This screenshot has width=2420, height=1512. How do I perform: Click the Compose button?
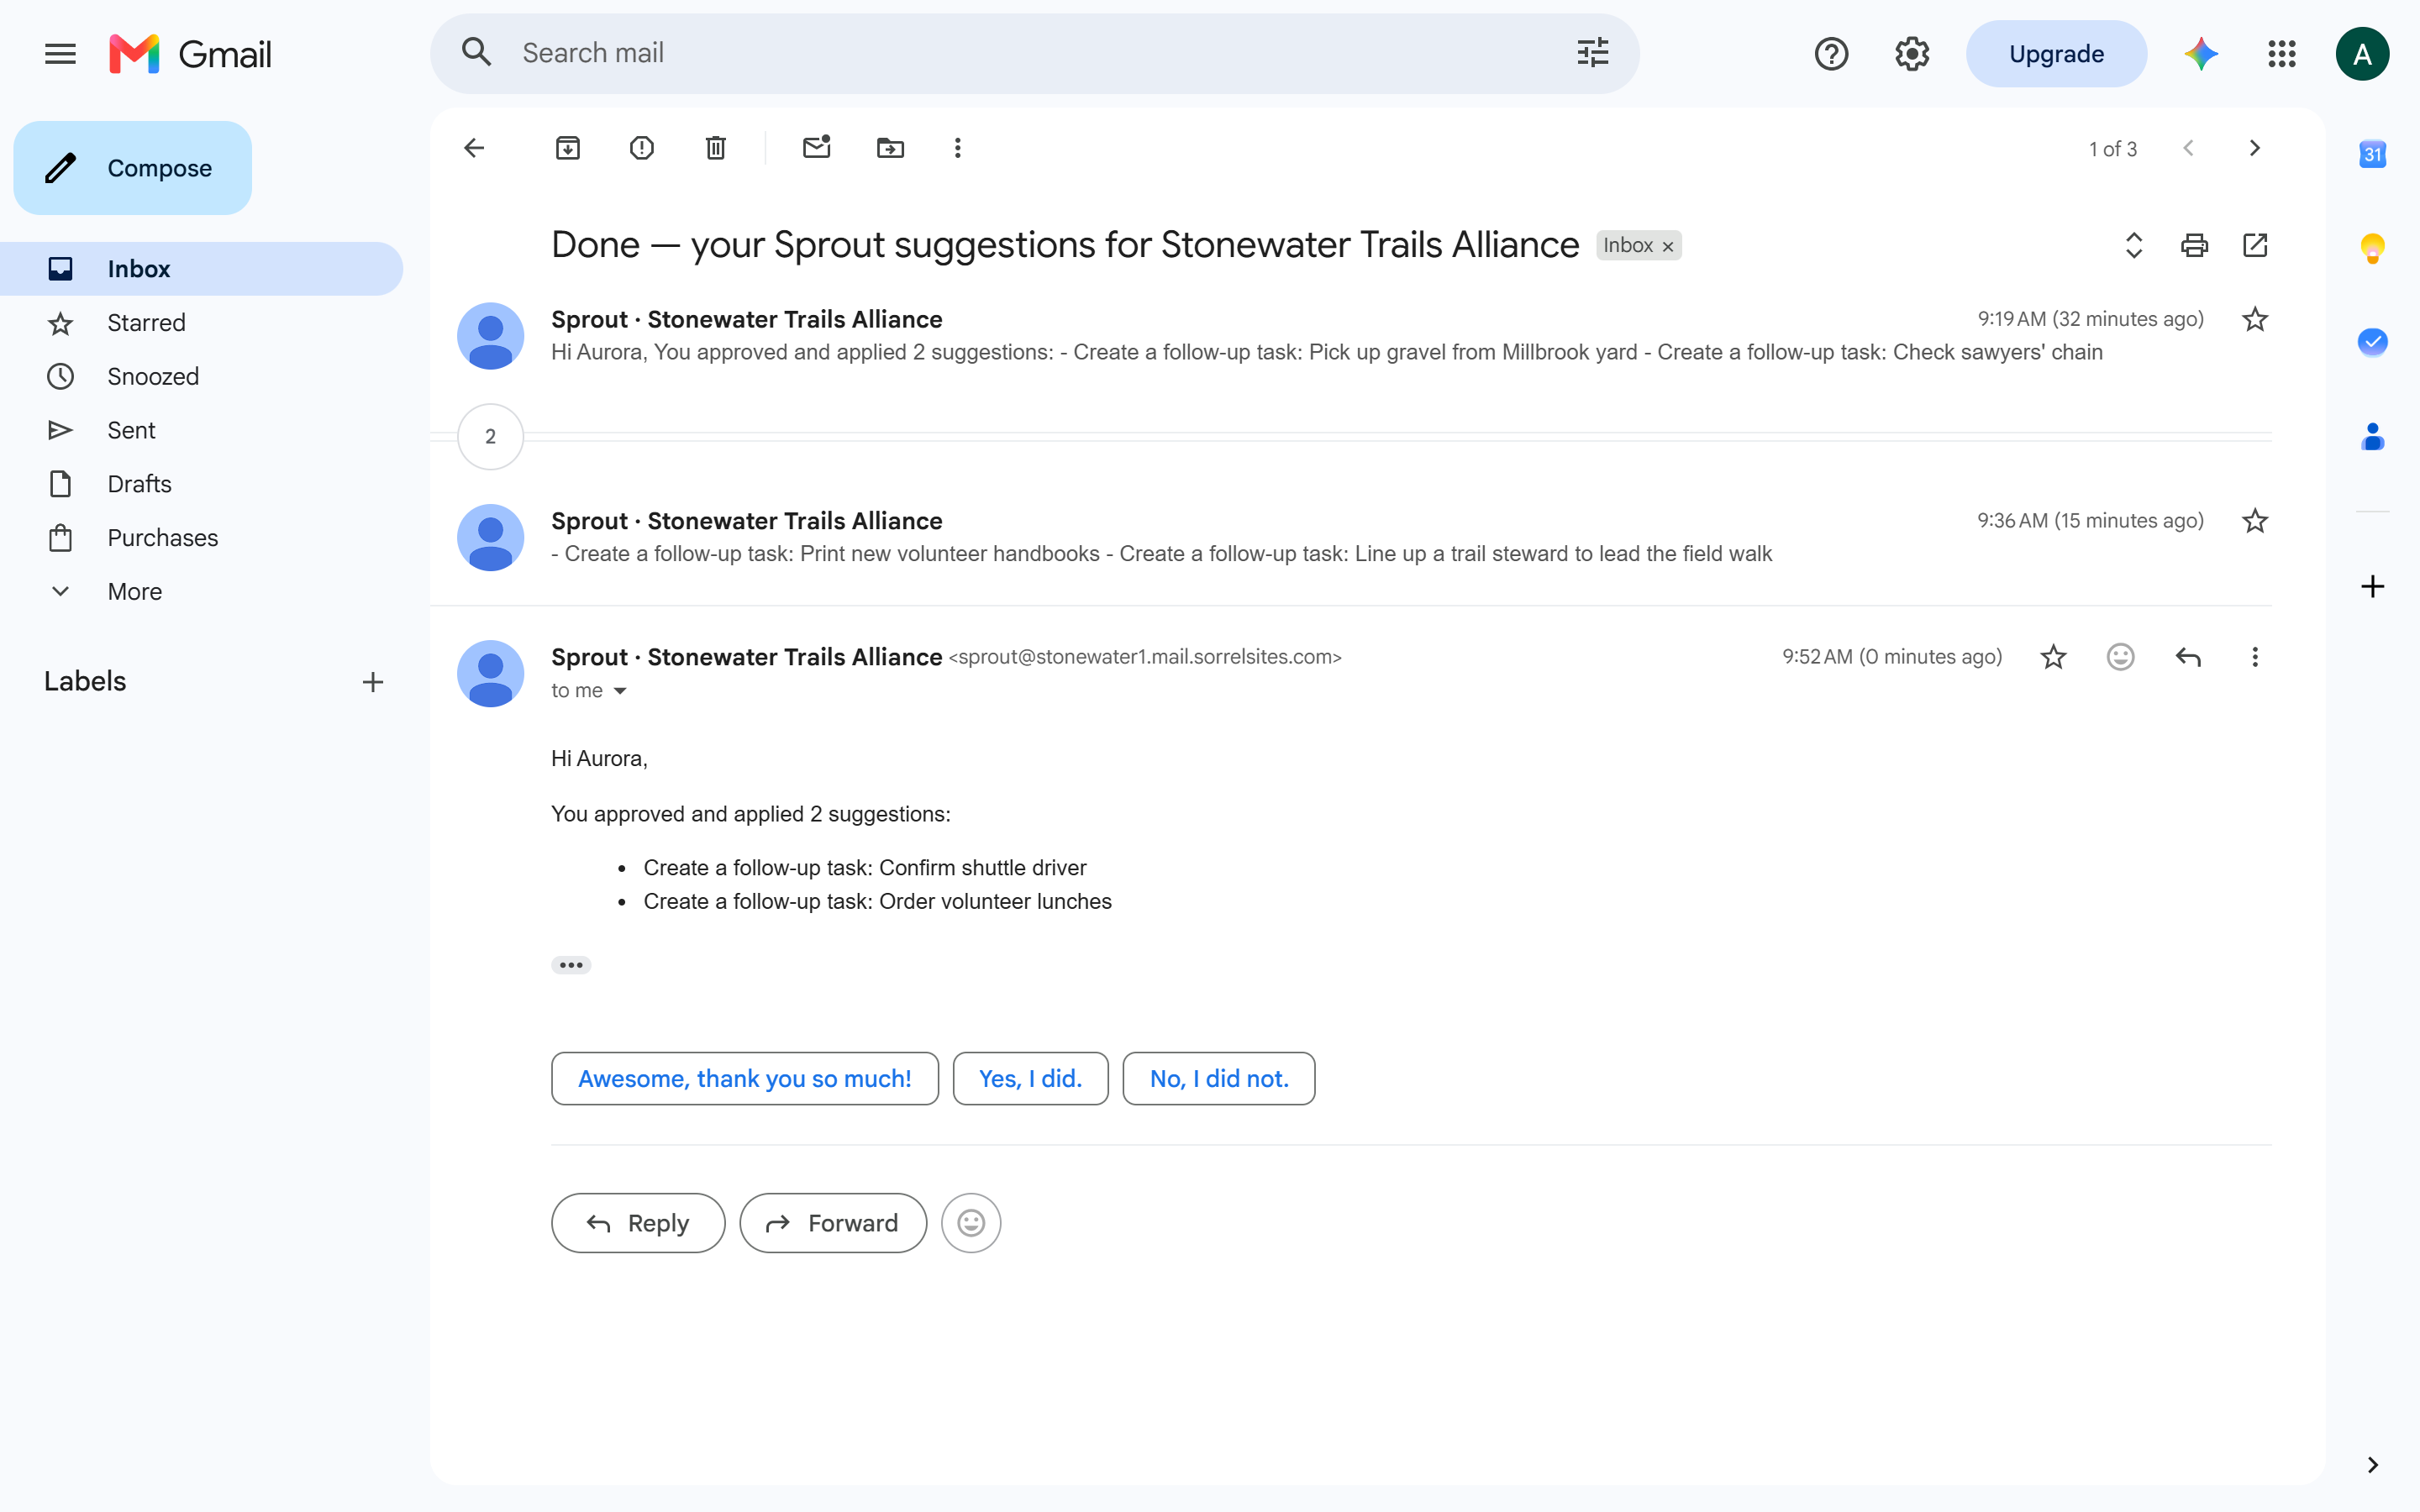click(133, 168)
